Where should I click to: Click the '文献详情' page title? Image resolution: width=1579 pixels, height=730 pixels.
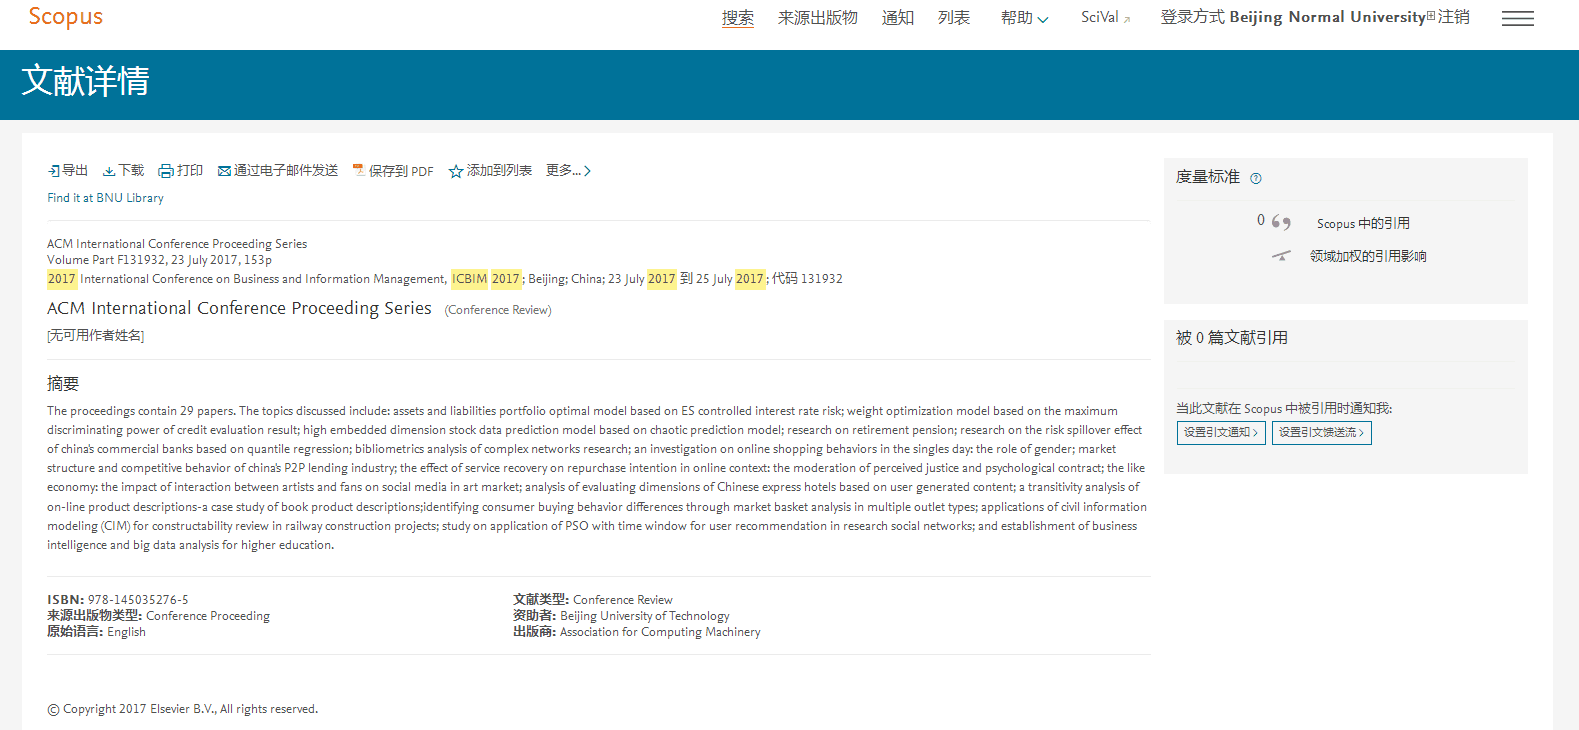[x=85, y=81]
